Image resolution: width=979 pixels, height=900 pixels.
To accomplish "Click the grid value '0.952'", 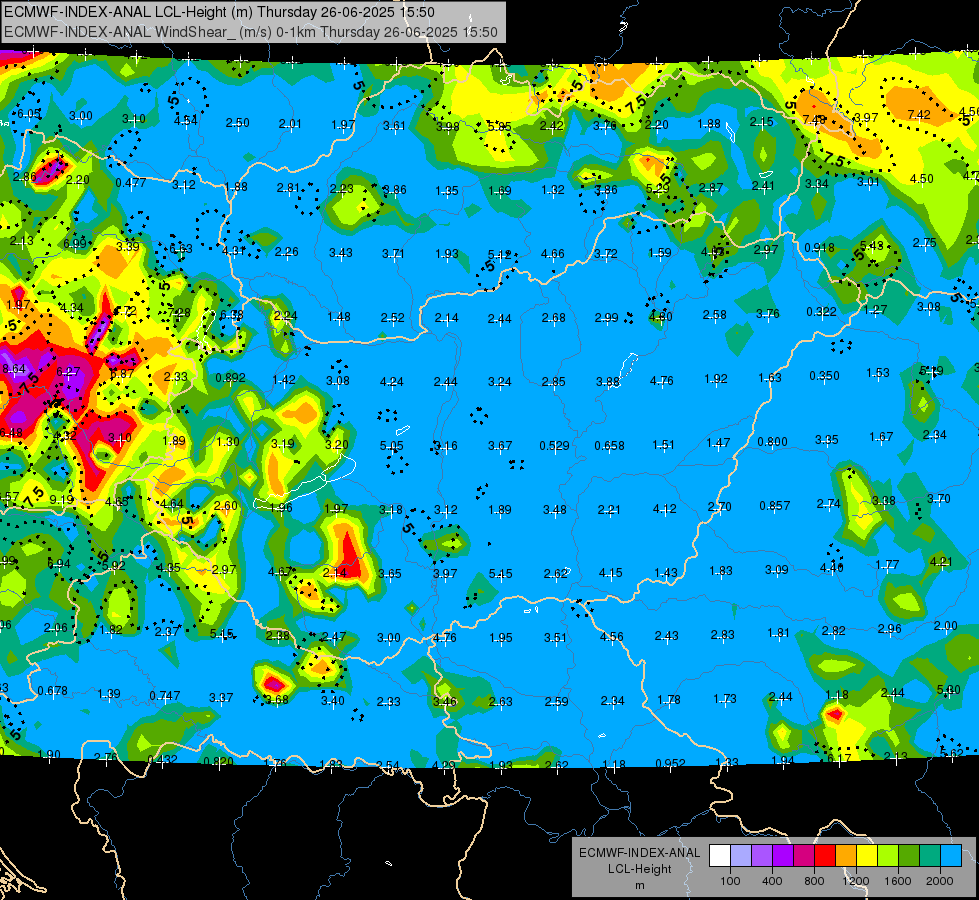I will point(671,763).
